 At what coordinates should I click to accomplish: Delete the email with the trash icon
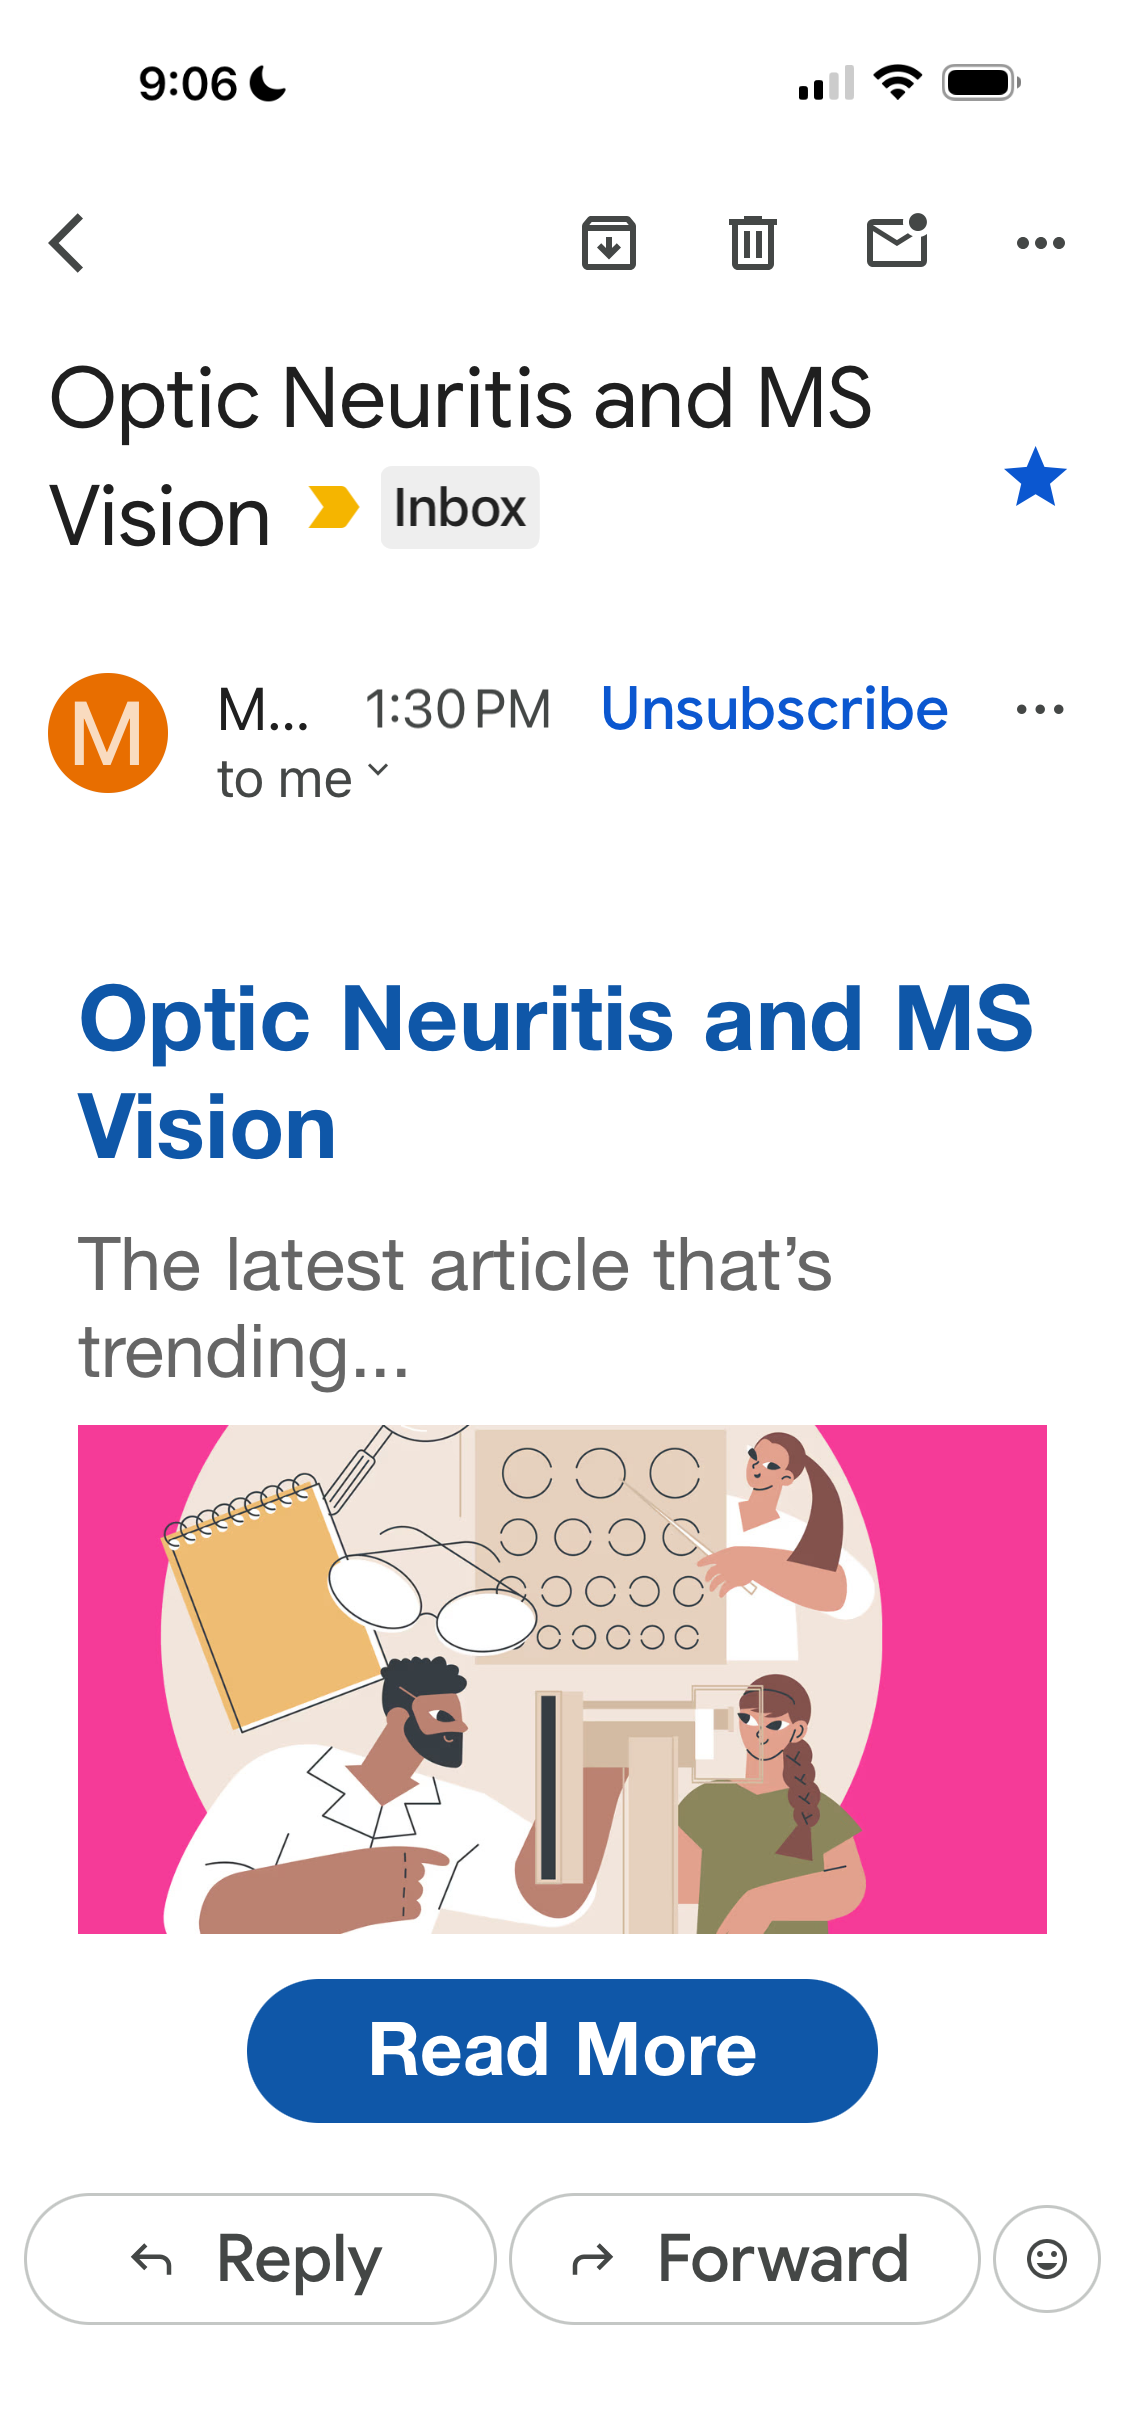tap(753, 243)
